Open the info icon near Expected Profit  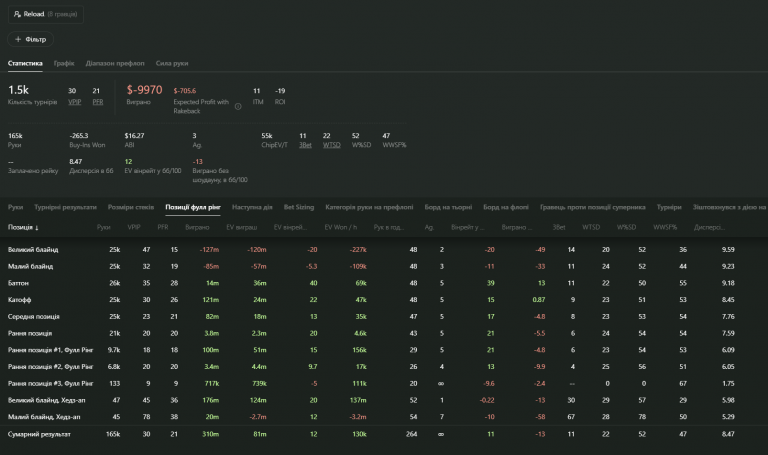coord(238,106)
